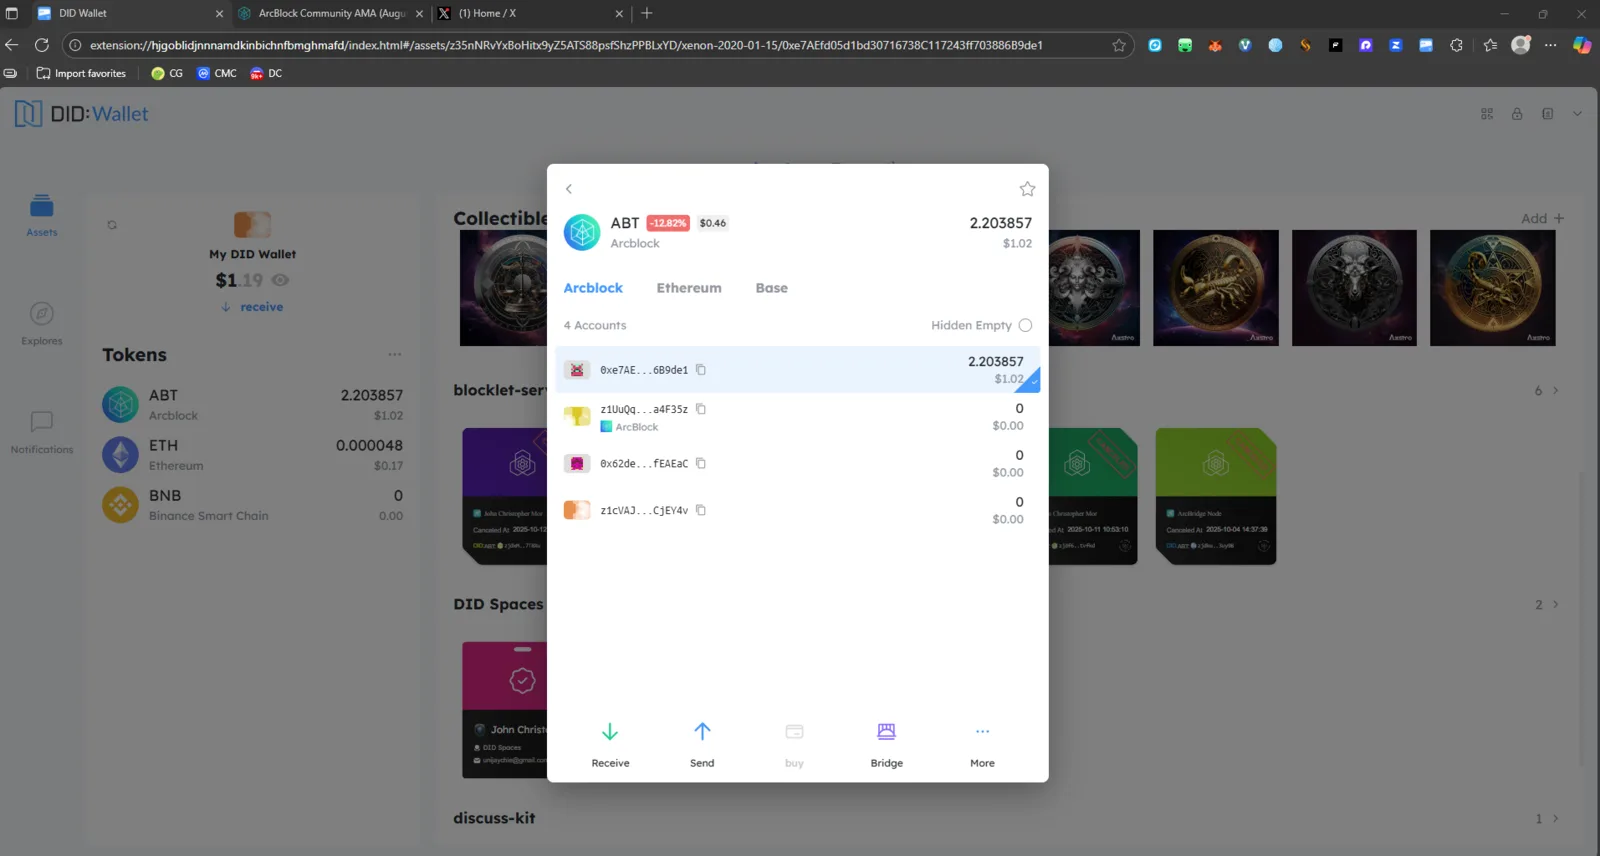This screenshot has height=856, width=1600.
Task: Click the receive link under wallet balance
Action: tap(252, 307)
